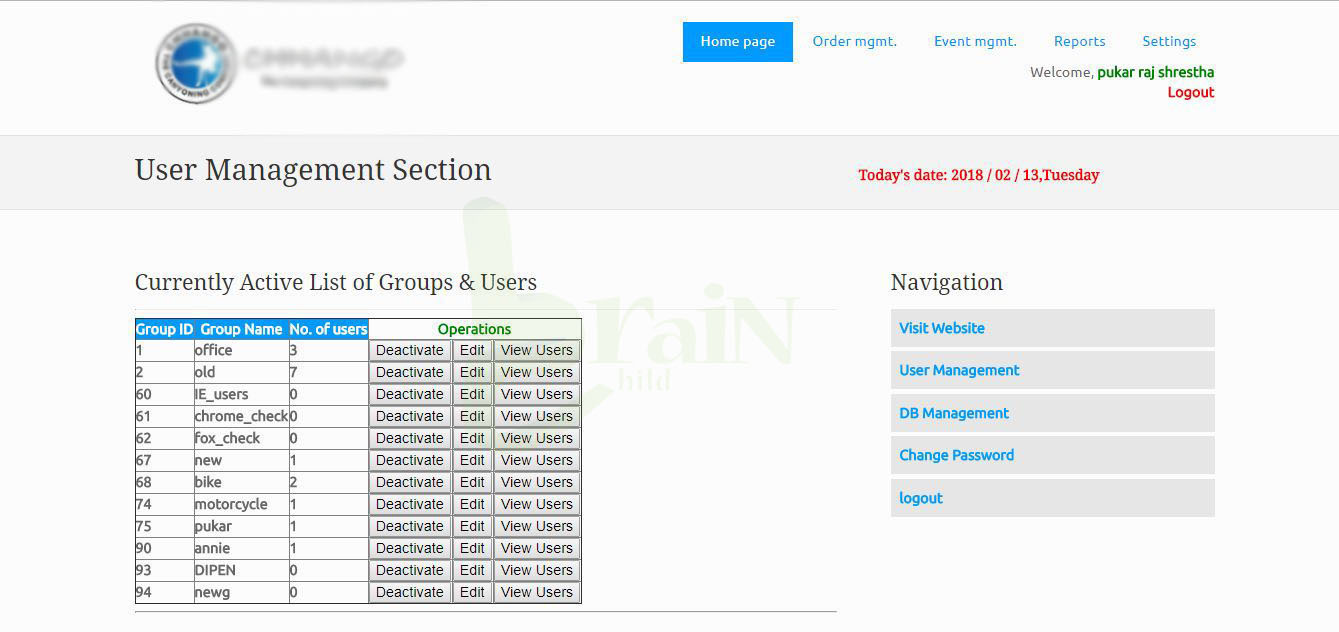Deactivate the DIPEN group
This screenshot has height=632, width=1339.
click(x=410, y=571)
